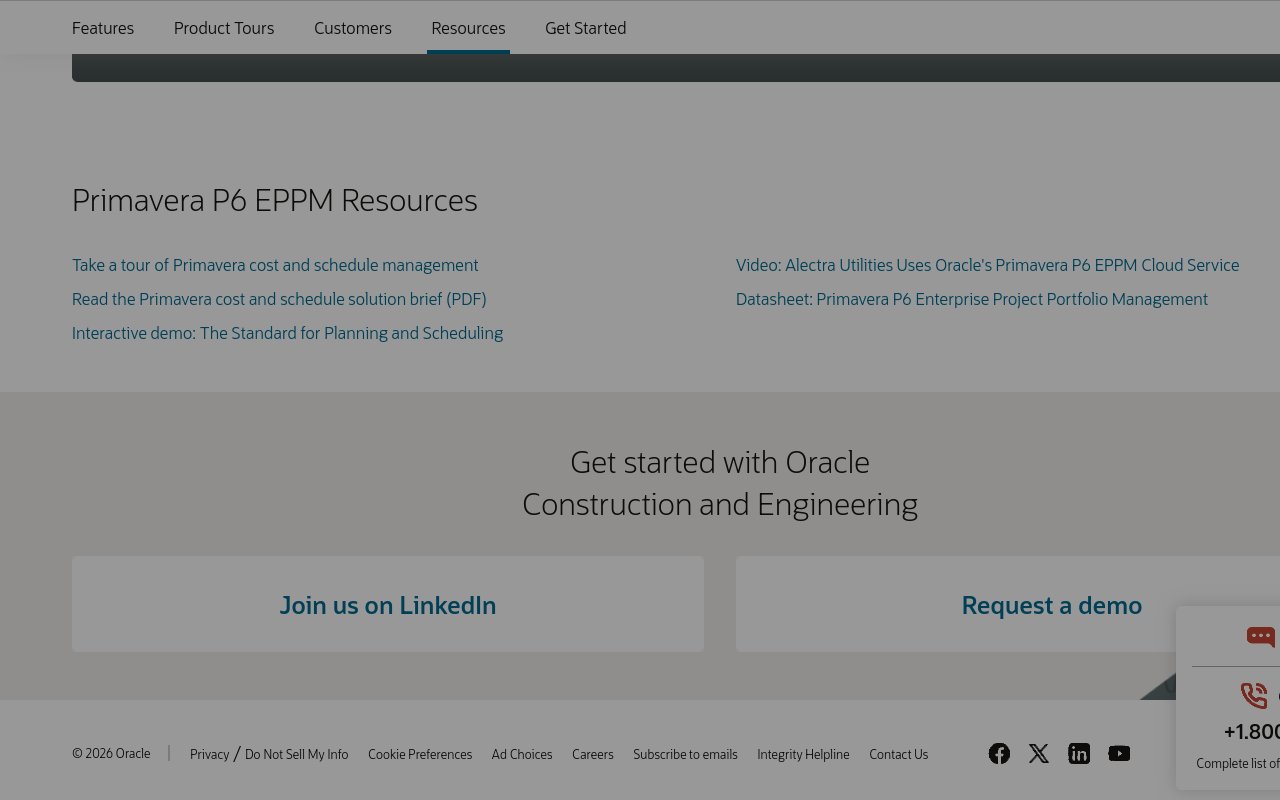Image resolution: width=1280 pixels, height=800 pixels.
Task: Launch Interactive demo Planning and Scheduling link
Action: pyautogui.click(x=287, y=333)
